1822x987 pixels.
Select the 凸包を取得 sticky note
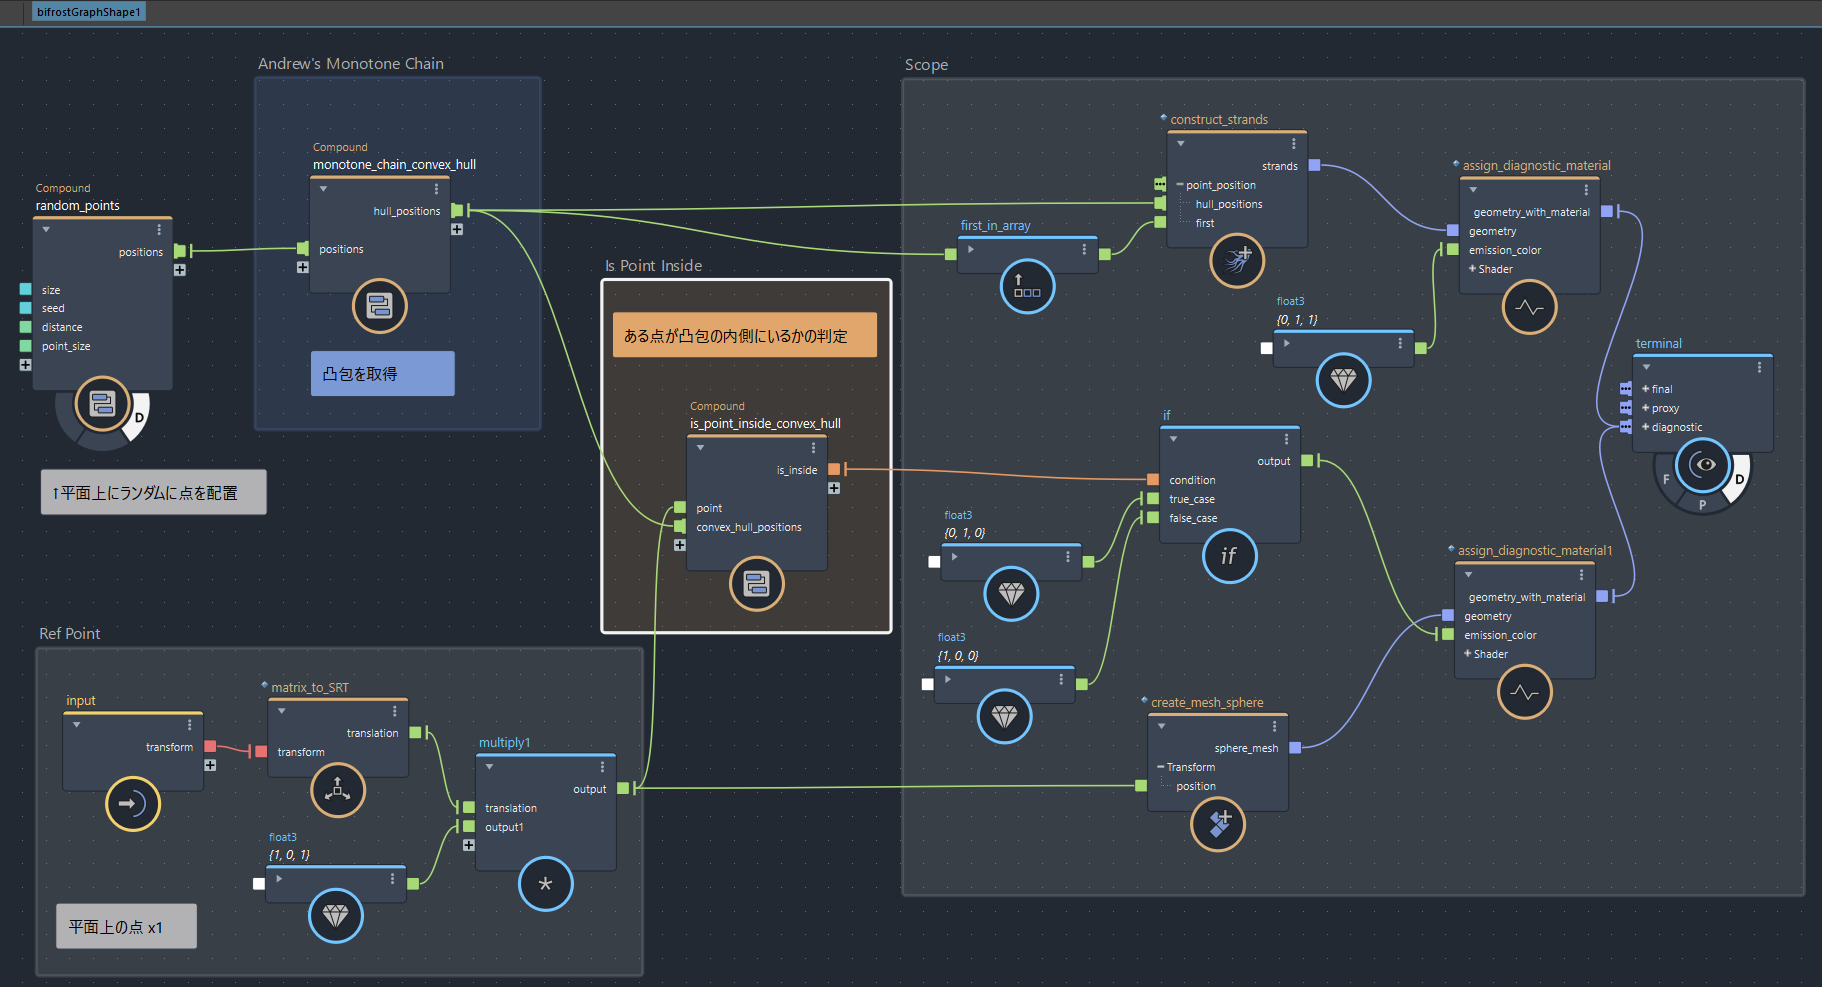tap(382, 374)
